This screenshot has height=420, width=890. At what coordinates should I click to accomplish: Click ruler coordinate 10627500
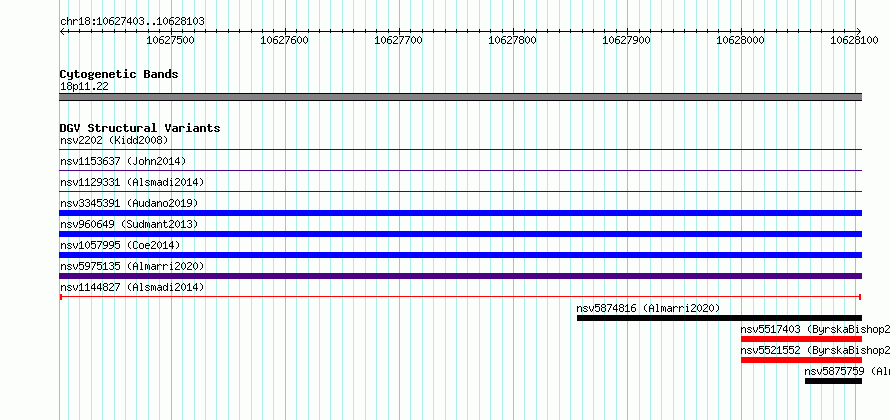pos(170,40)
